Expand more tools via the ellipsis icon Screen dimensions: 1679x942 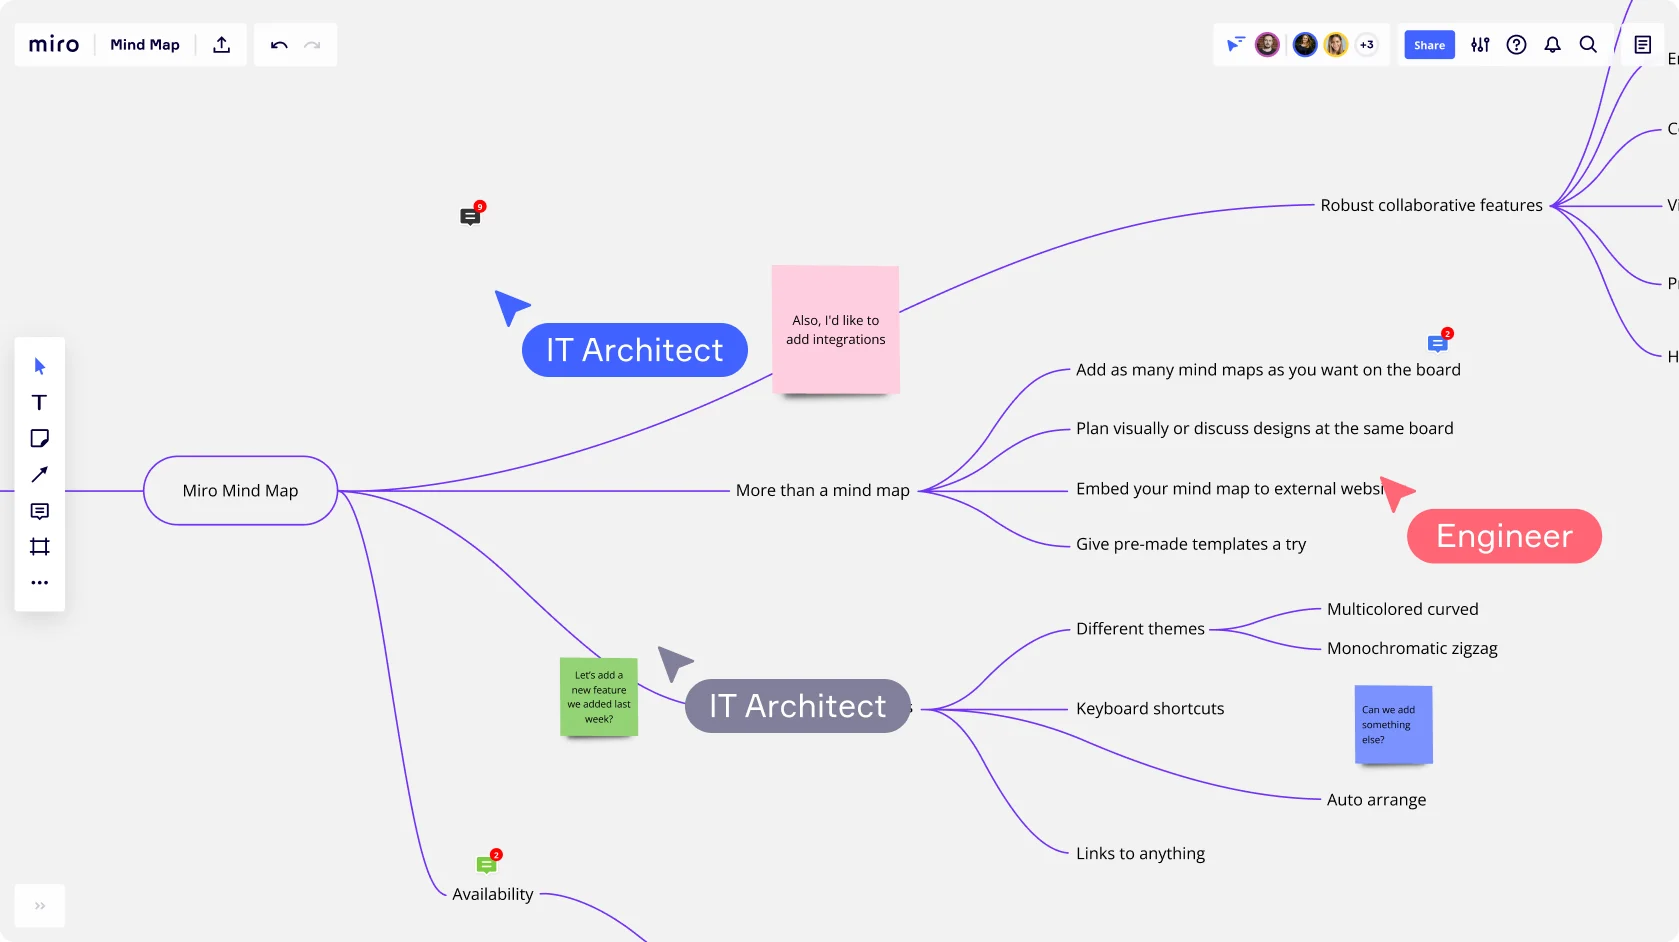click(39, 582)
